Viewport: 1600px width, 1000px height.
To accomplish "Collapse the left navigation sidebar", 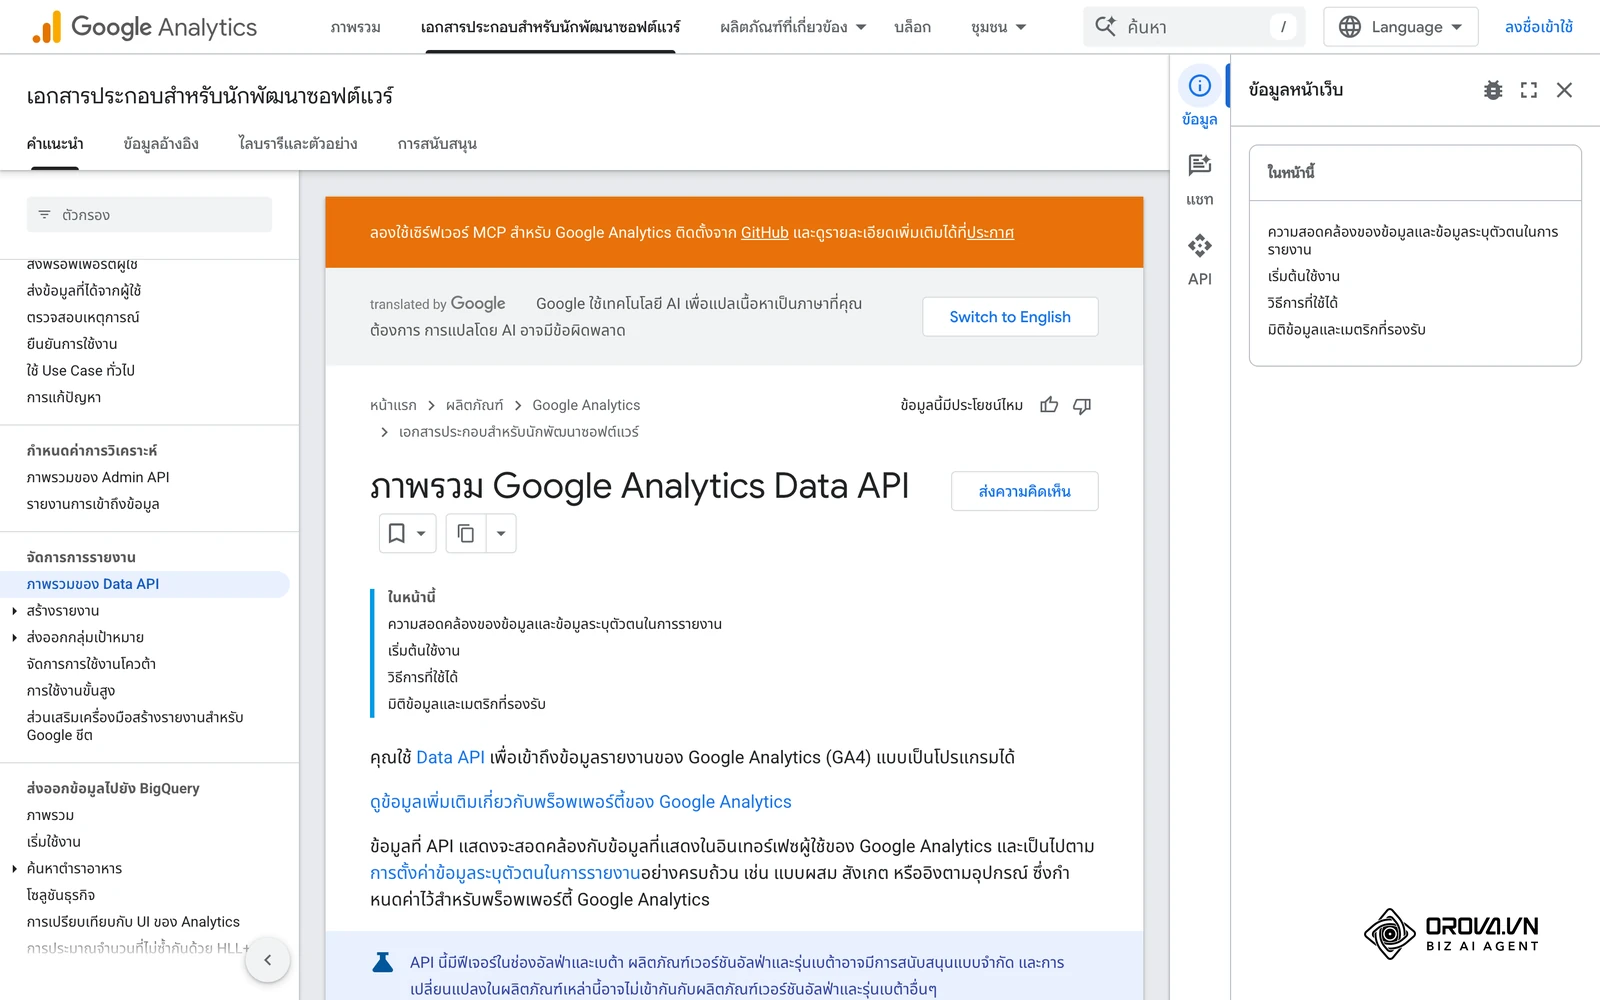I will [267, 960].
